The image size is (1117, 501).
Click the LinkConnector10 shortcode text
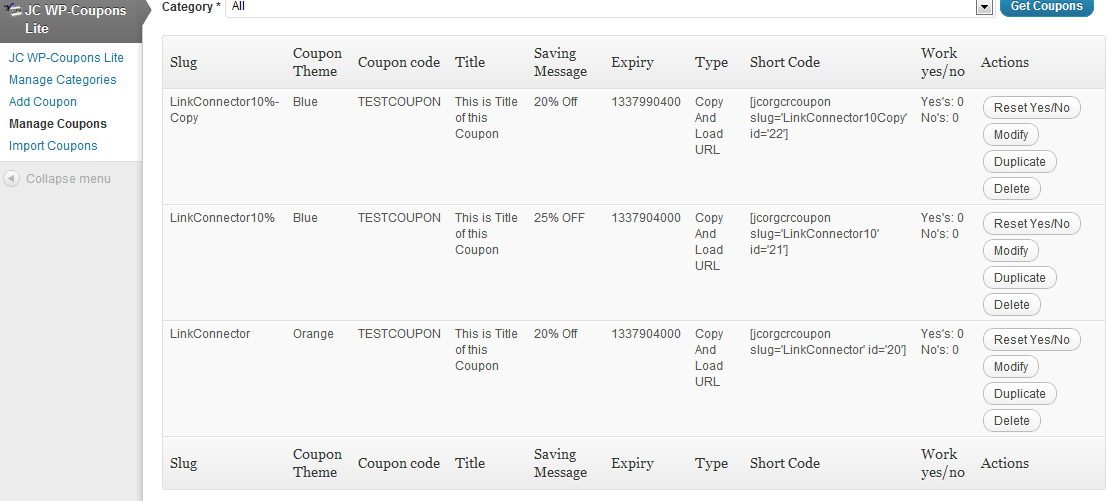click(x=814, y=234)
